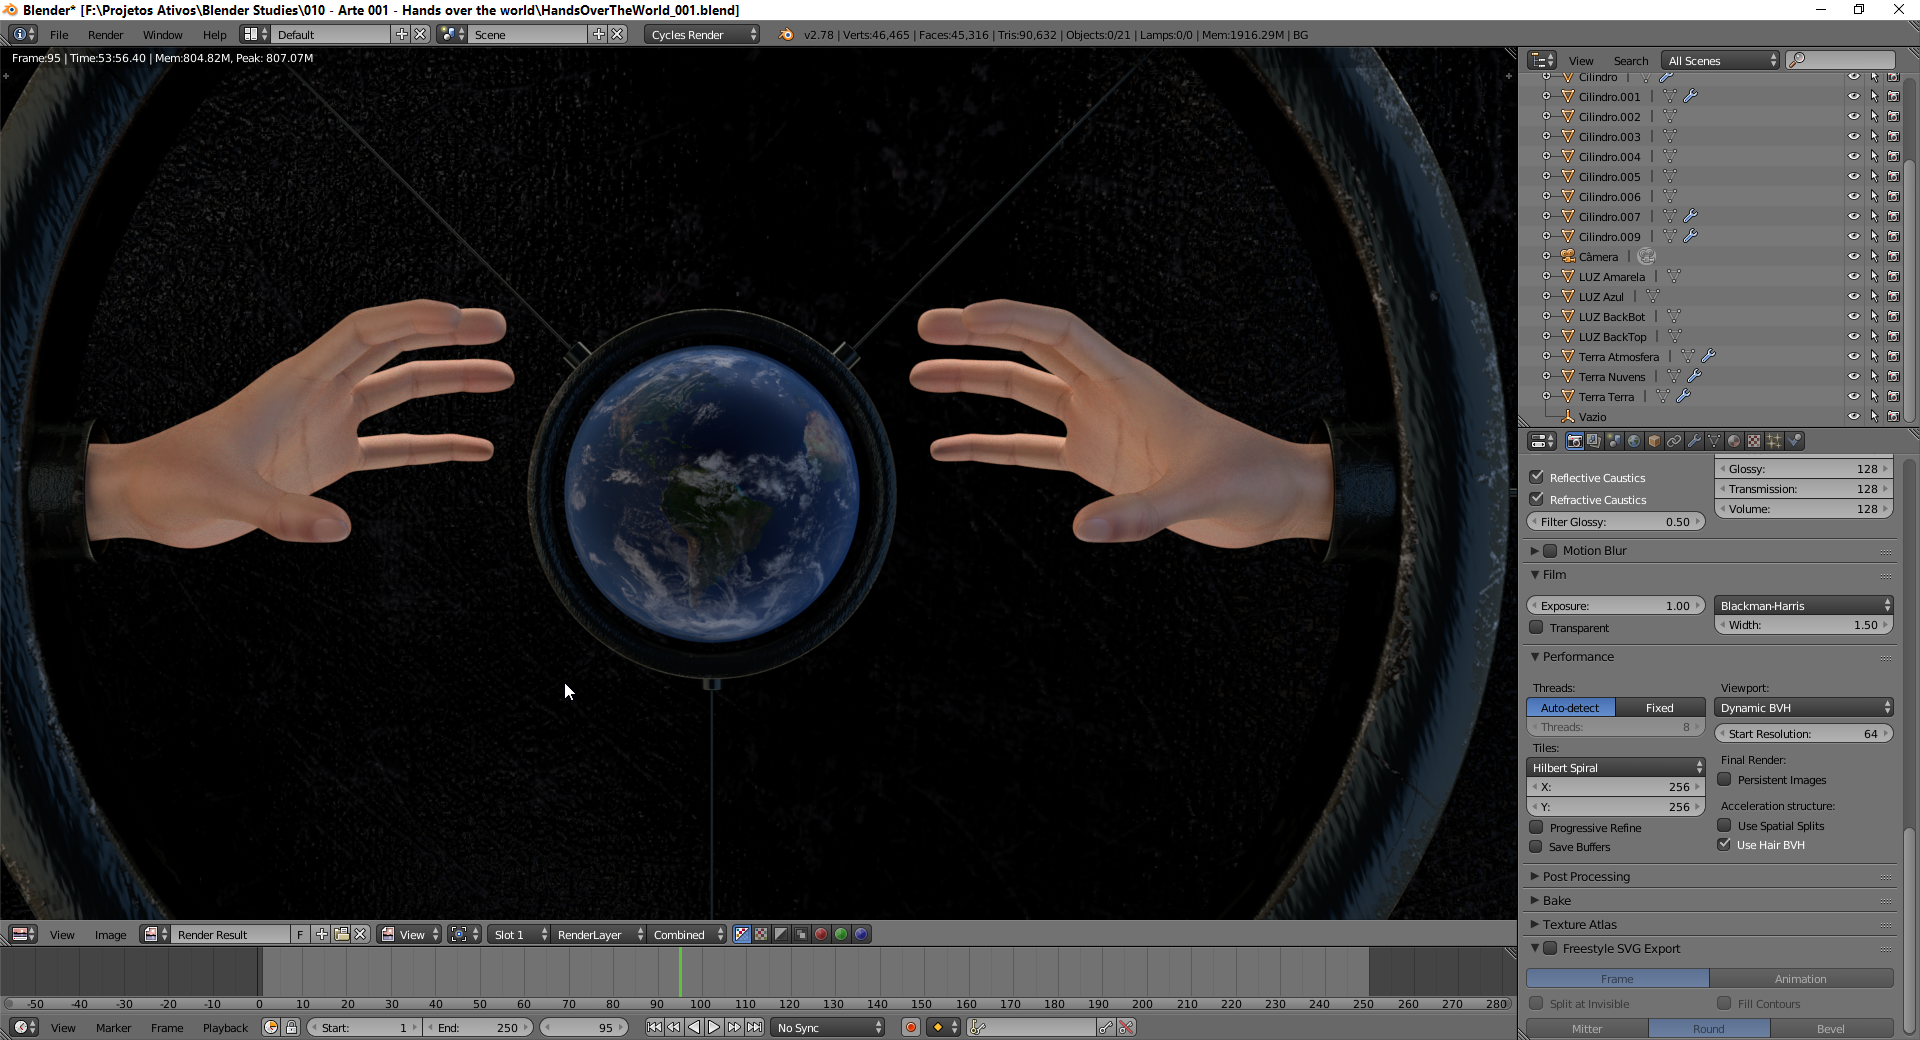The image size is (1920, 1040).
Task: Open the Texture properties tab (checker icon)
Action: pyautogui.click(x=1754, y=441)
